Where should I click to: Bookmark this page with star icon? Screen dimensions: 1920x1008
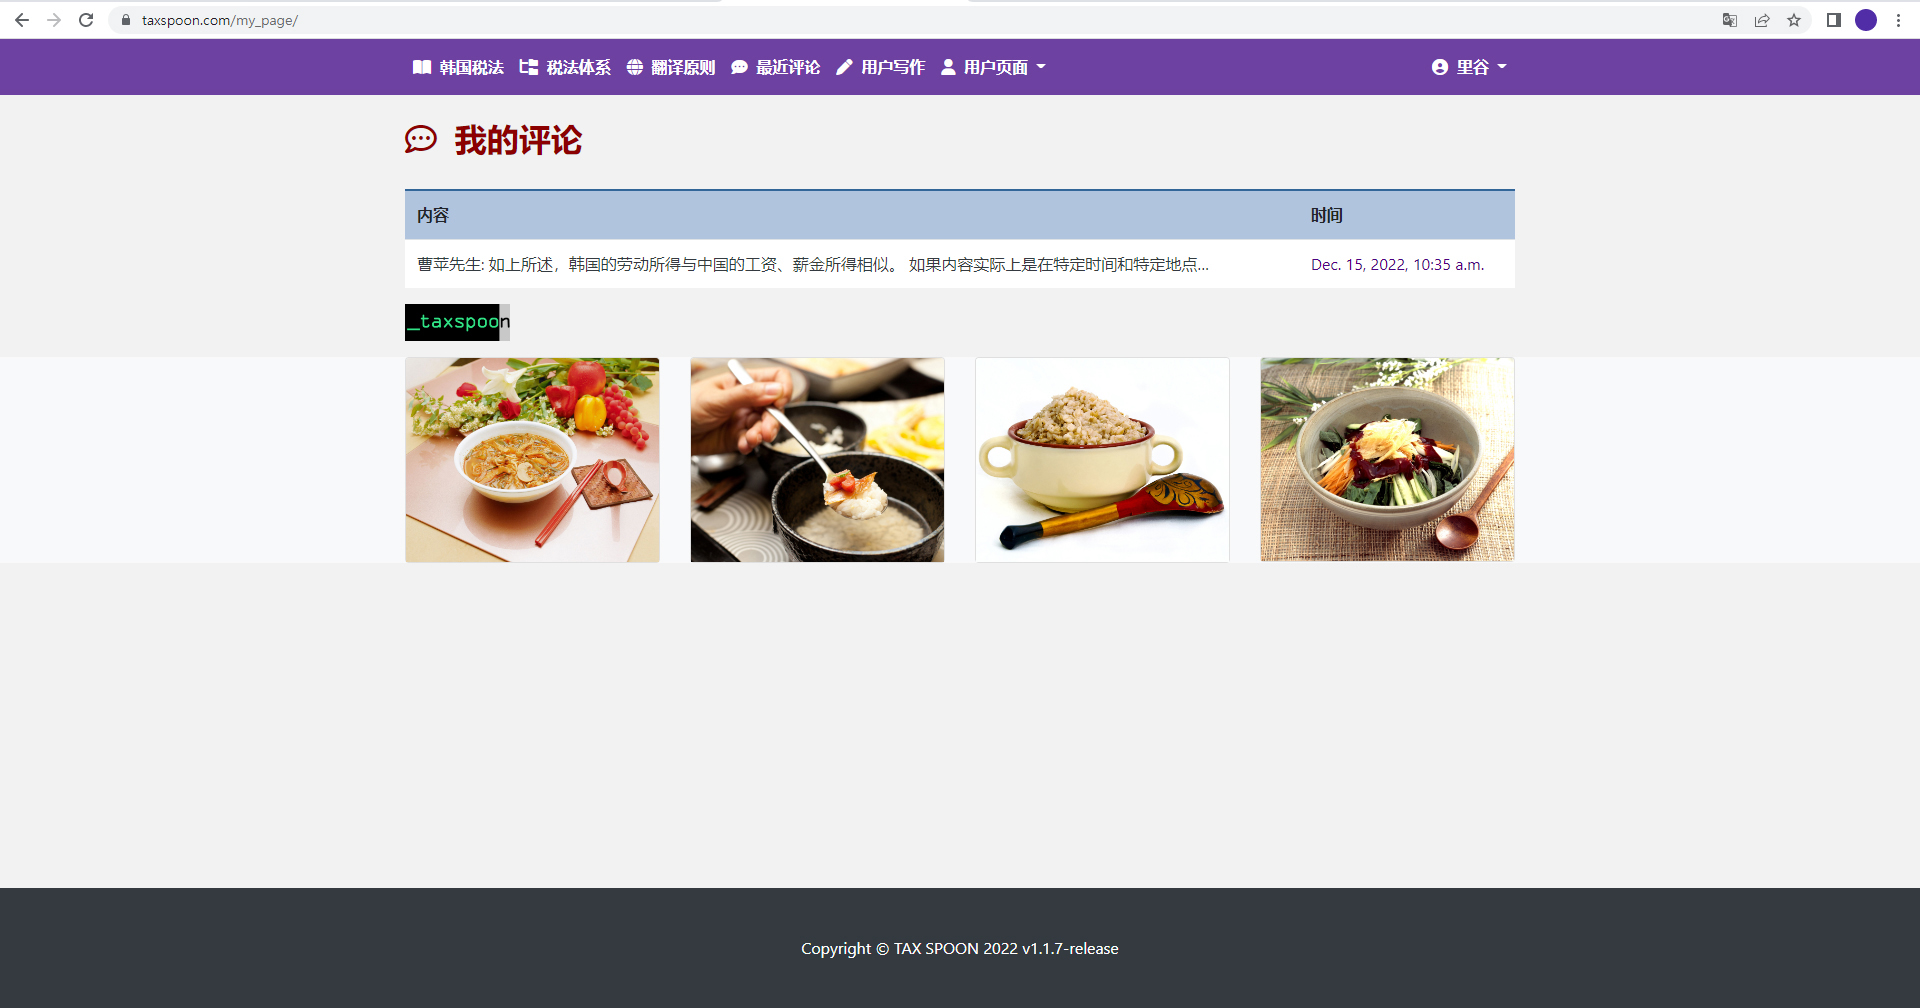click(x=1794, y=20)
